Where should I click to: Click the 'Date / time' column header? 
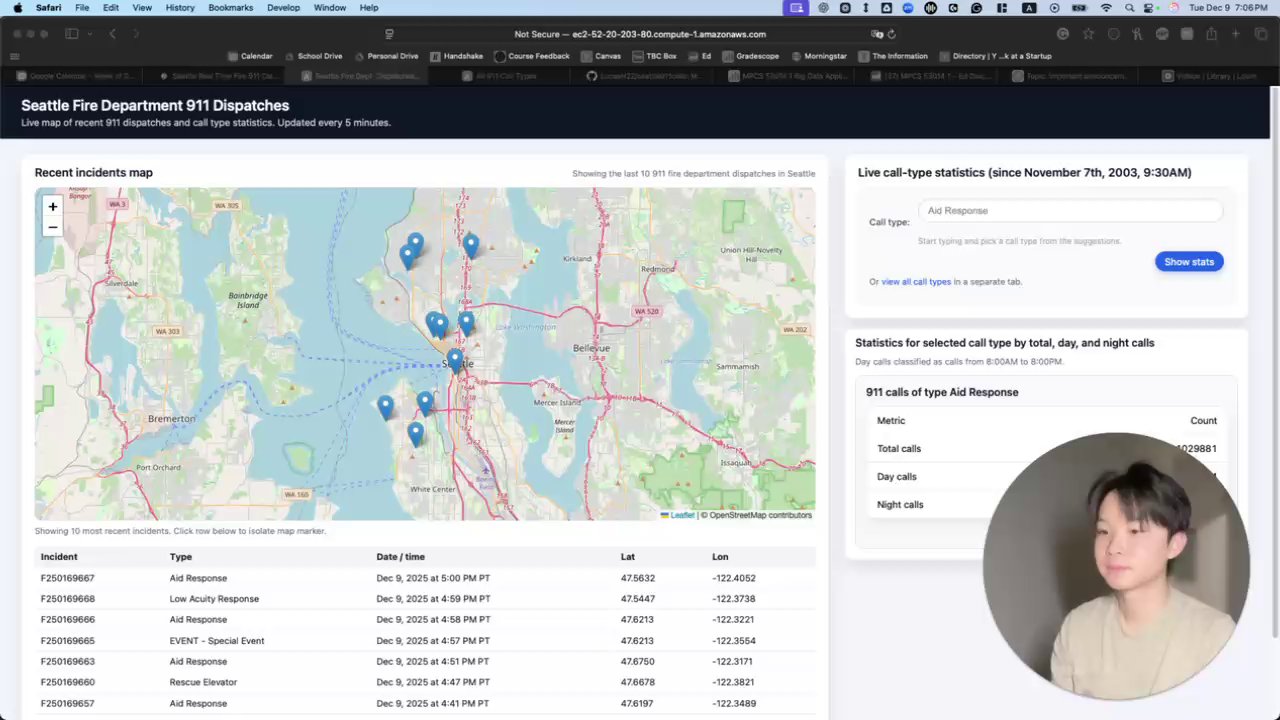pos(400,557)
